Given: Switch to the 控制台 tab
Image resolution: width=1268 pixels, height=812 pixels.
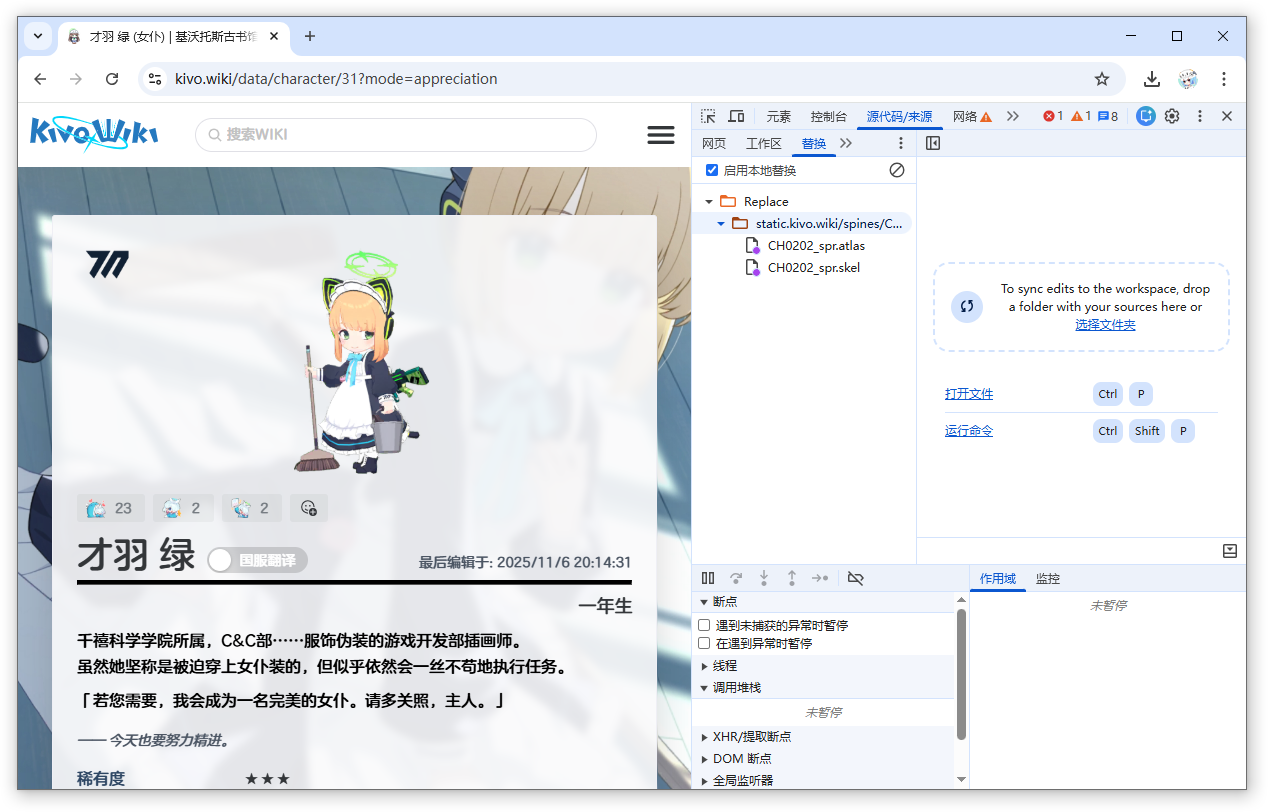Looking at the screenshot, I should tap(828, 116).
